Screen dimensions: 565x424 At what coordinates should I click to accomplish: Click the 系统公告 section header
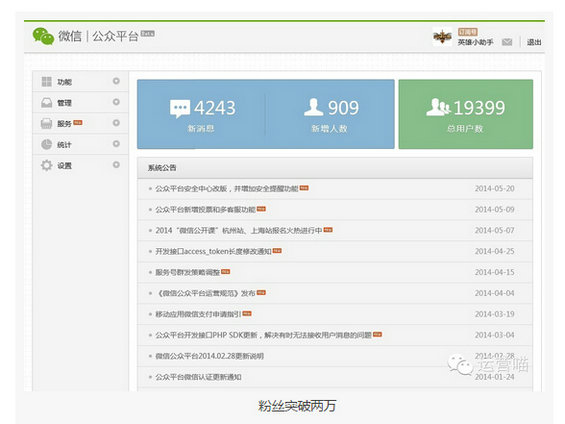335,168
